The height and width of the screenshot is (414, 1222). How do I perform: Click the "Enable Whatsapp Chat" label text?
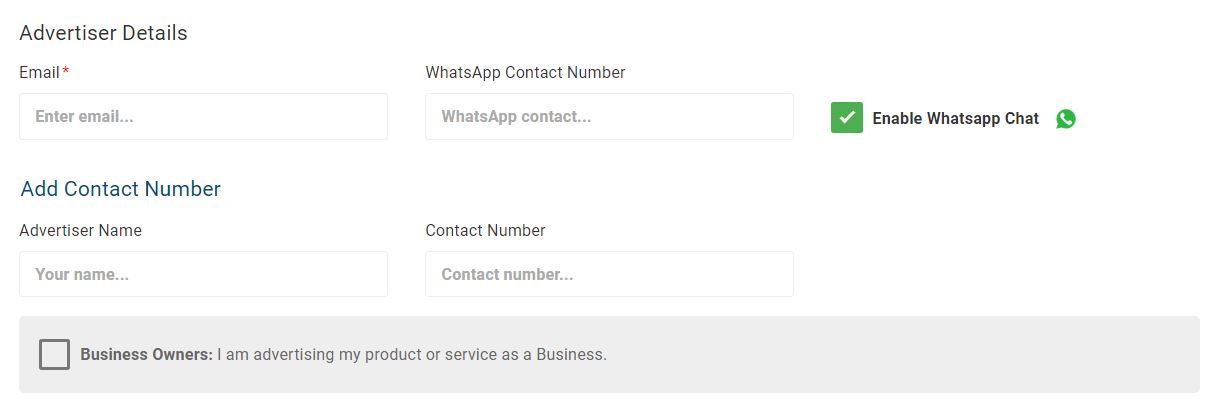pos(955,118)
